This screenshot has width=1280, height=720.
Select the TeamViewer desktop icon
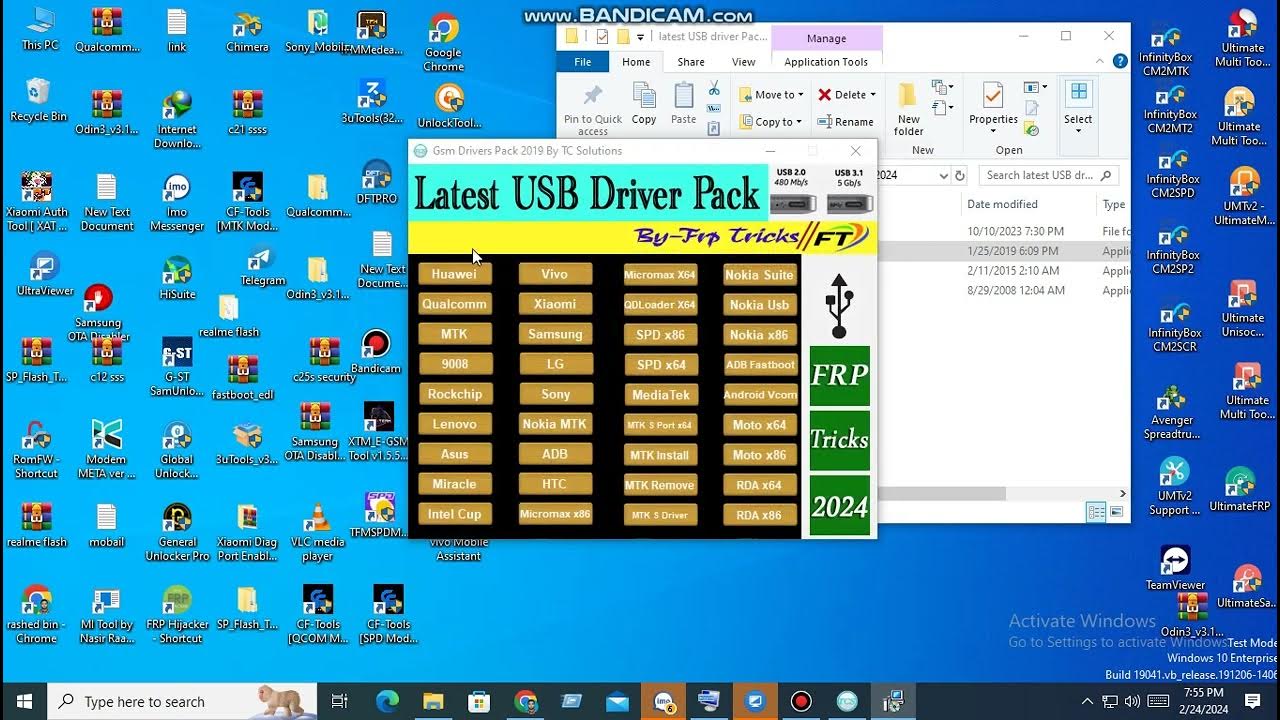[1175, 568]
